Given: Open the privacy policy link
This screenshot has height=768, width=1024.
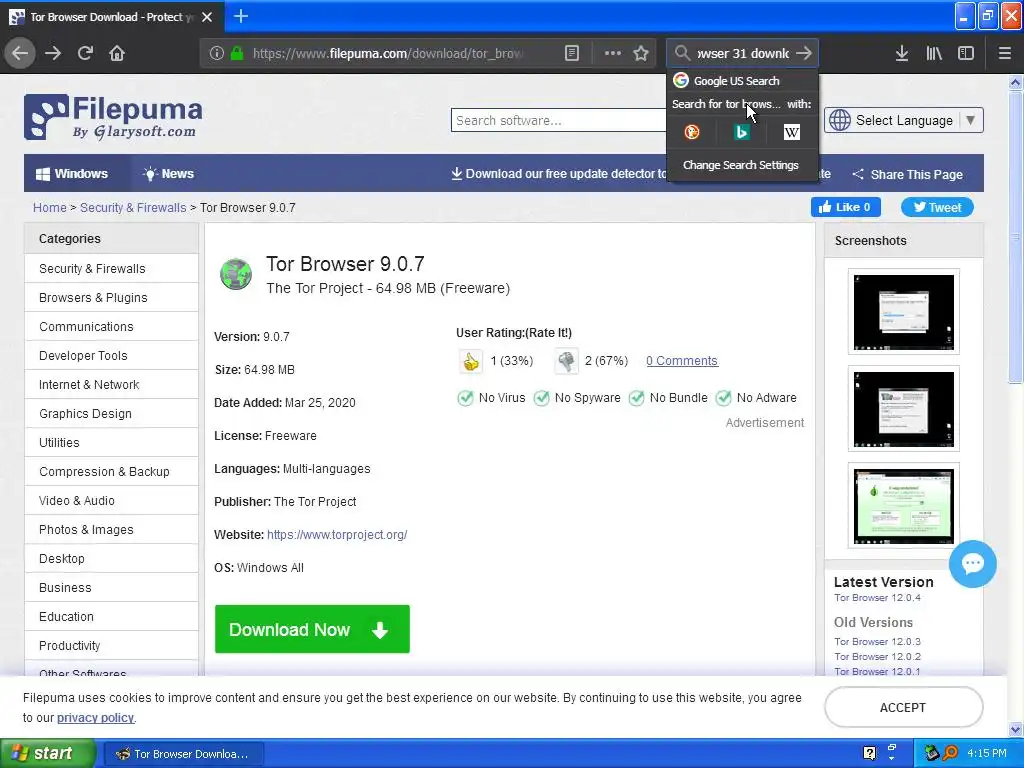Looking at the screenshot, I should tap(95, 718).
